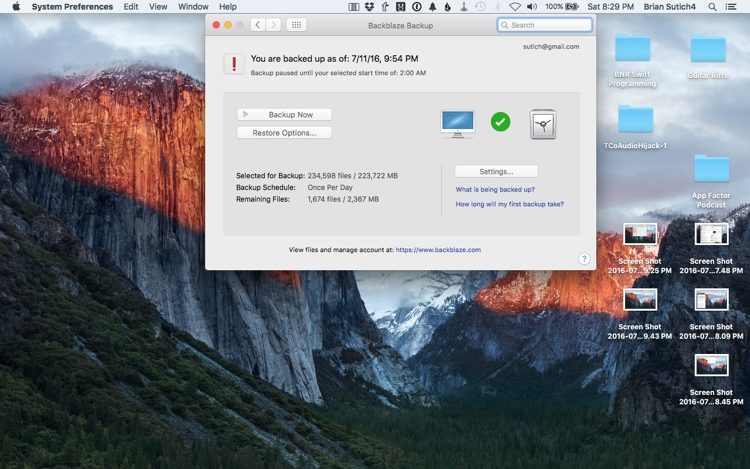The width and height of the screenshot is (750, 469).
Task: Visit the https://www.backblaze.com link
Action: tap(438, 250)
